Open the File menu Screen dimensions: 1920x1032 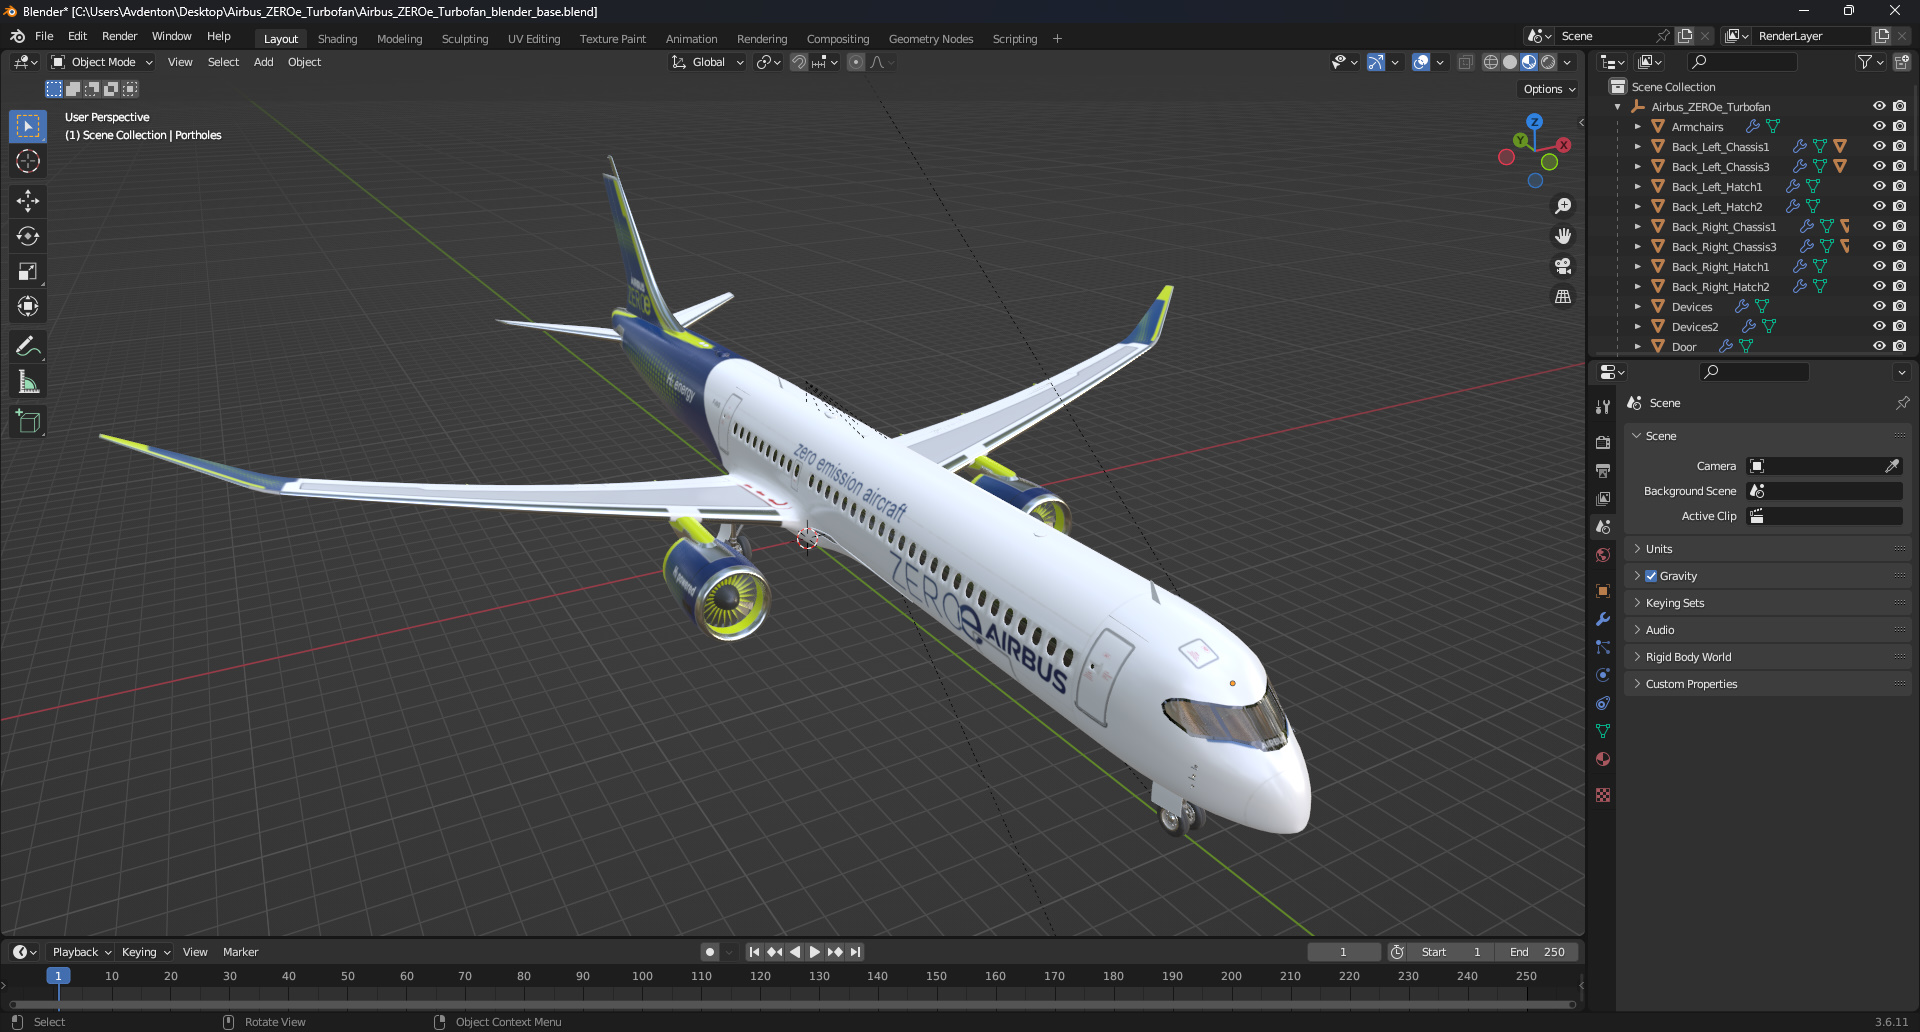[44, 36]
